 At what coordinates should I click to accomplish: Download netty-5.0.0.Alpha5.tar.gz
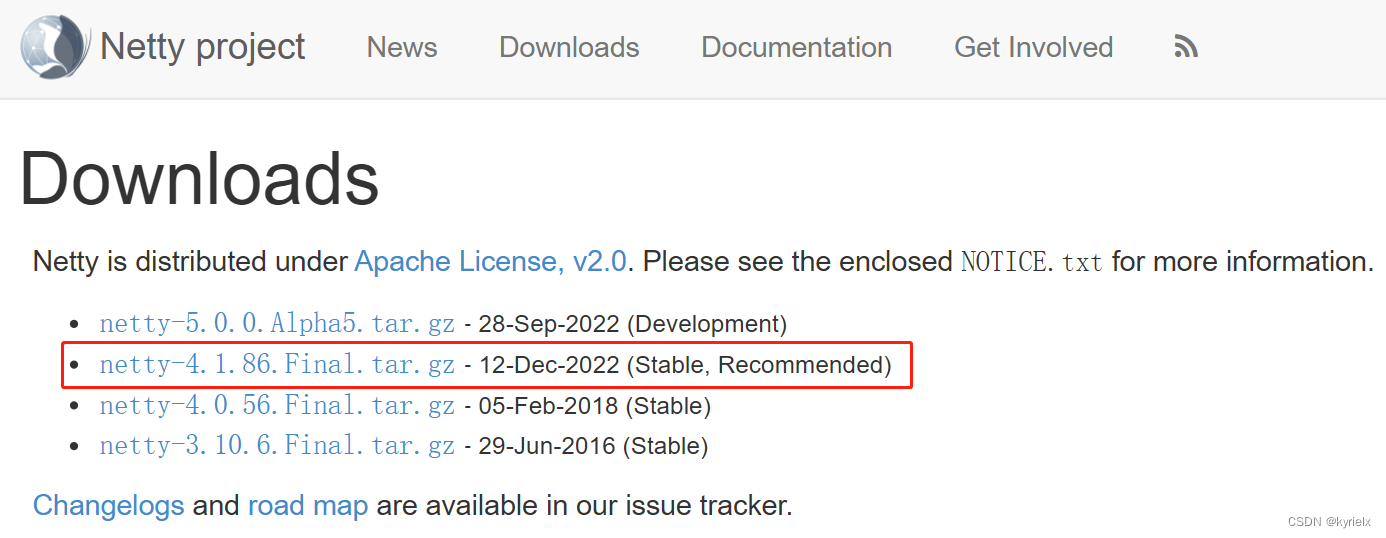click(x=277, y=324)
